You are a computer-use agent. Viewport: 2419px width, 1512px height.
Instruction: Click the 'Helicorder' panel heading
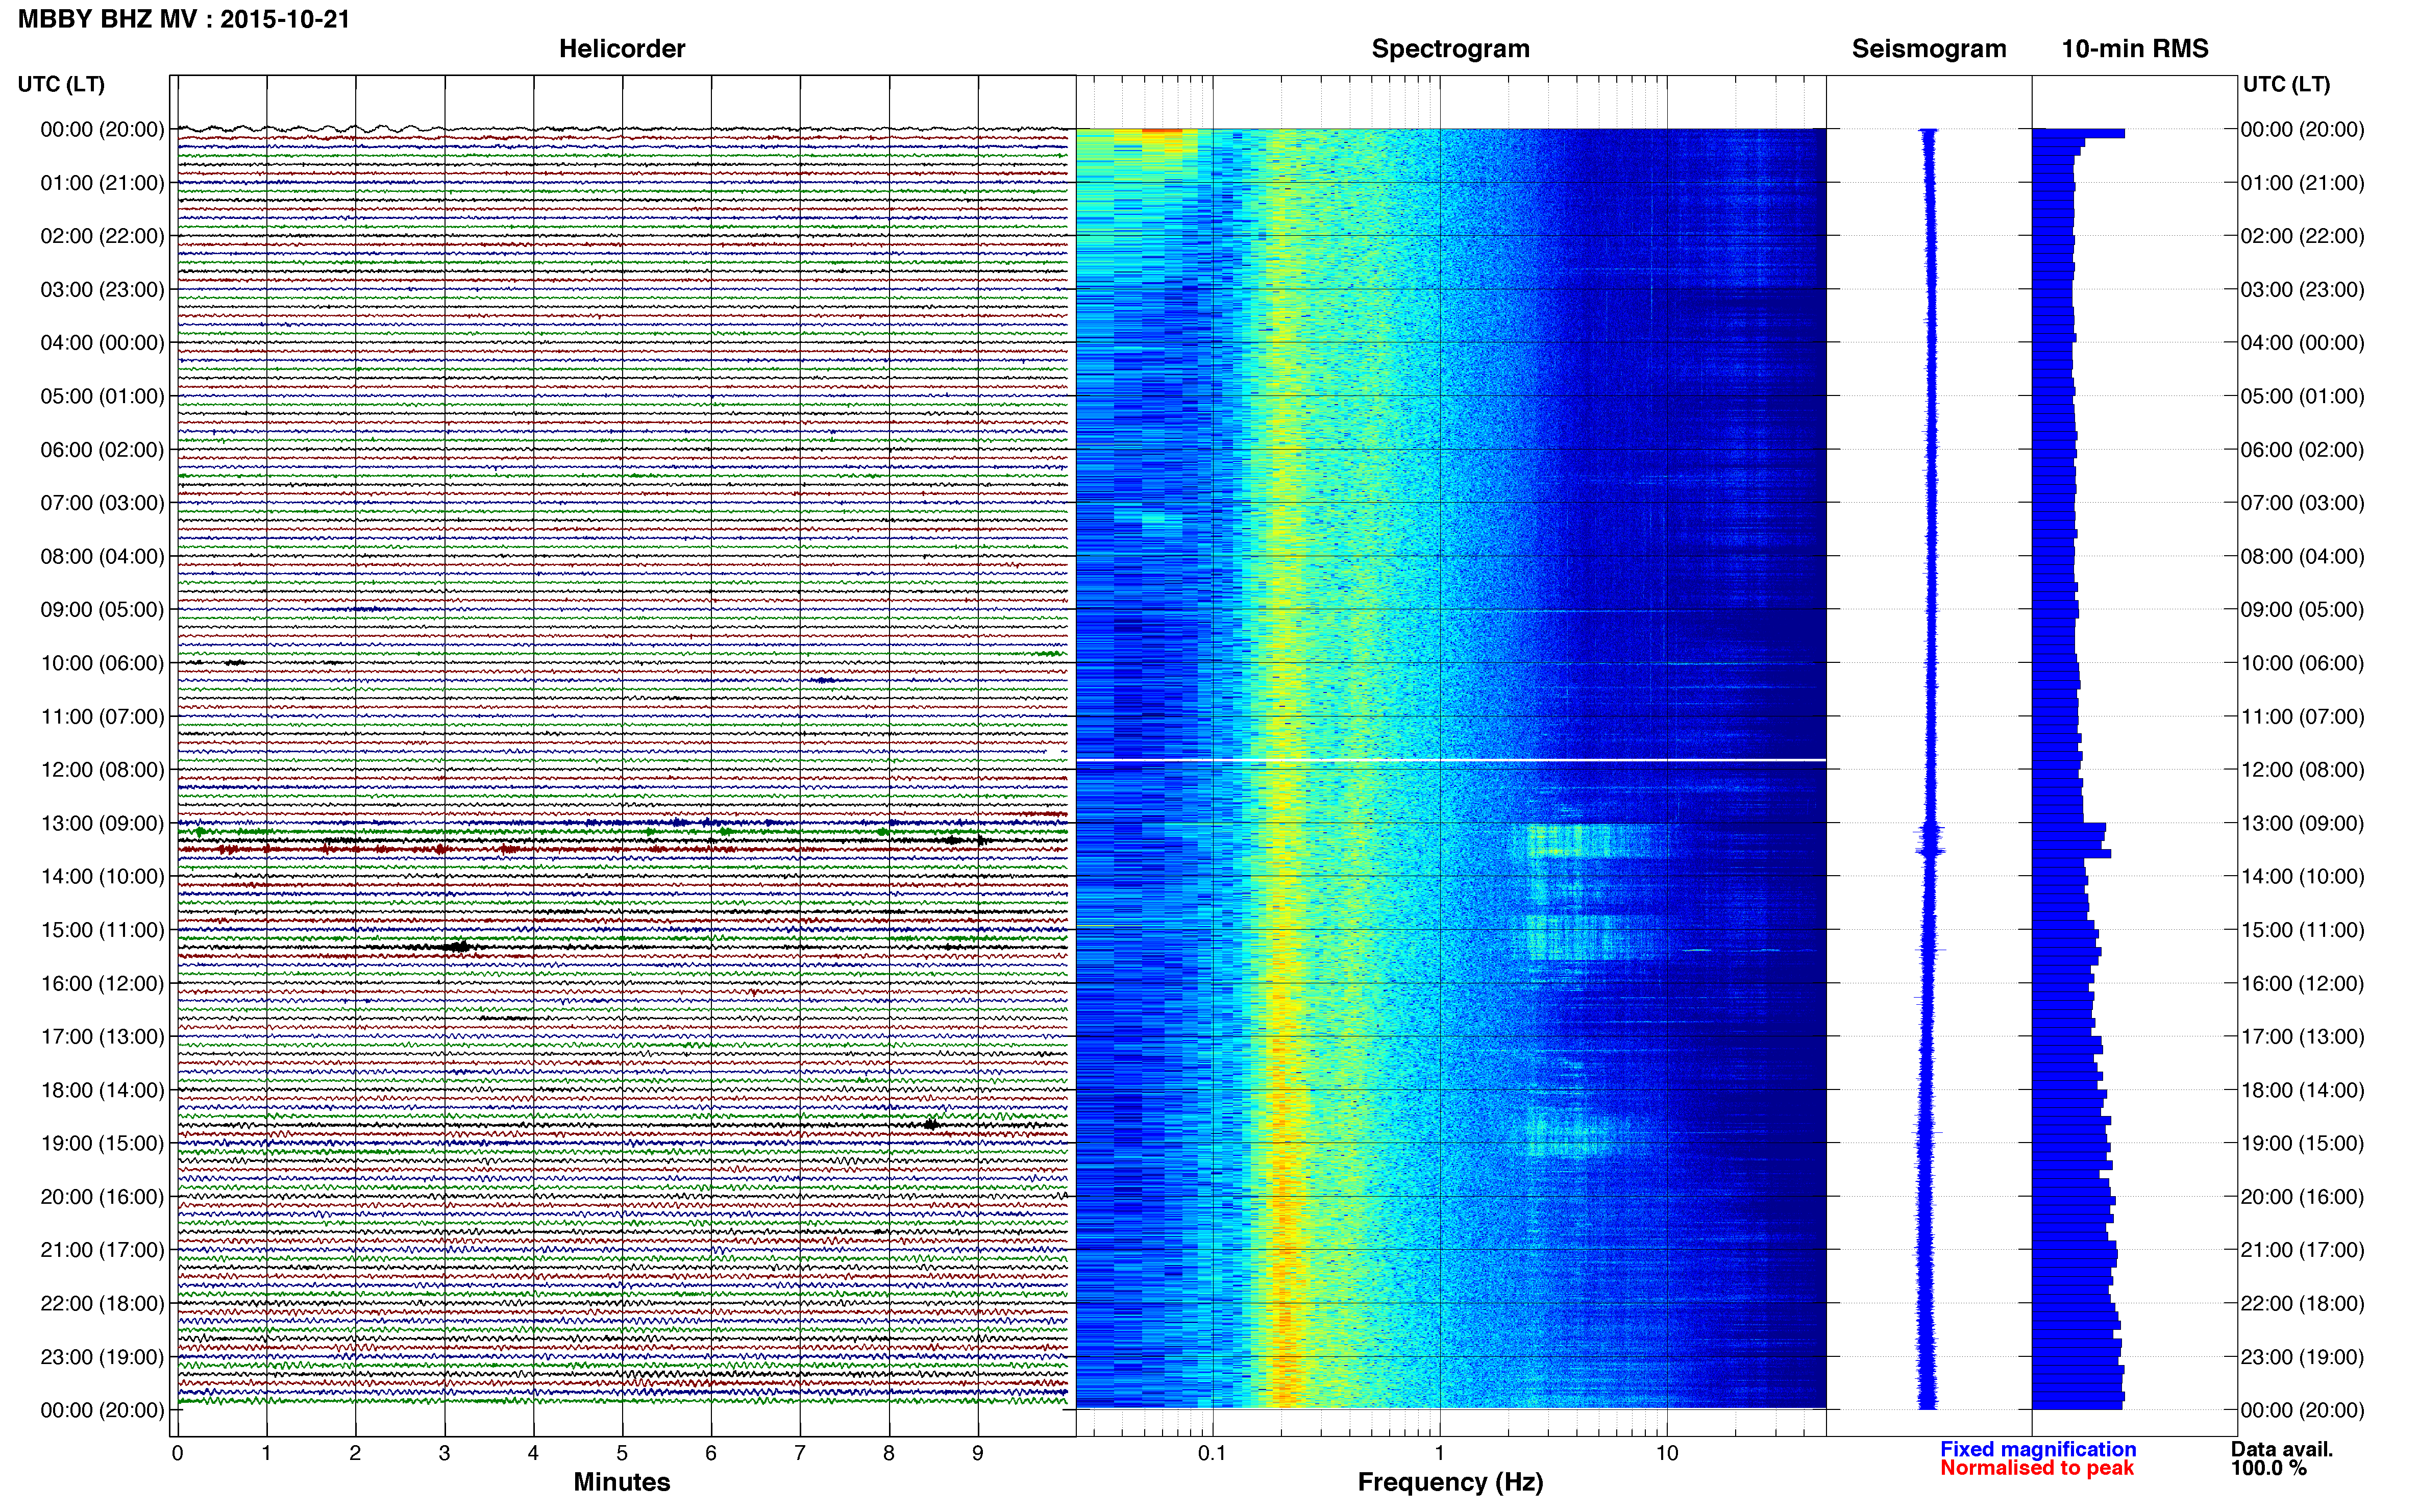[x=622, y=49]
